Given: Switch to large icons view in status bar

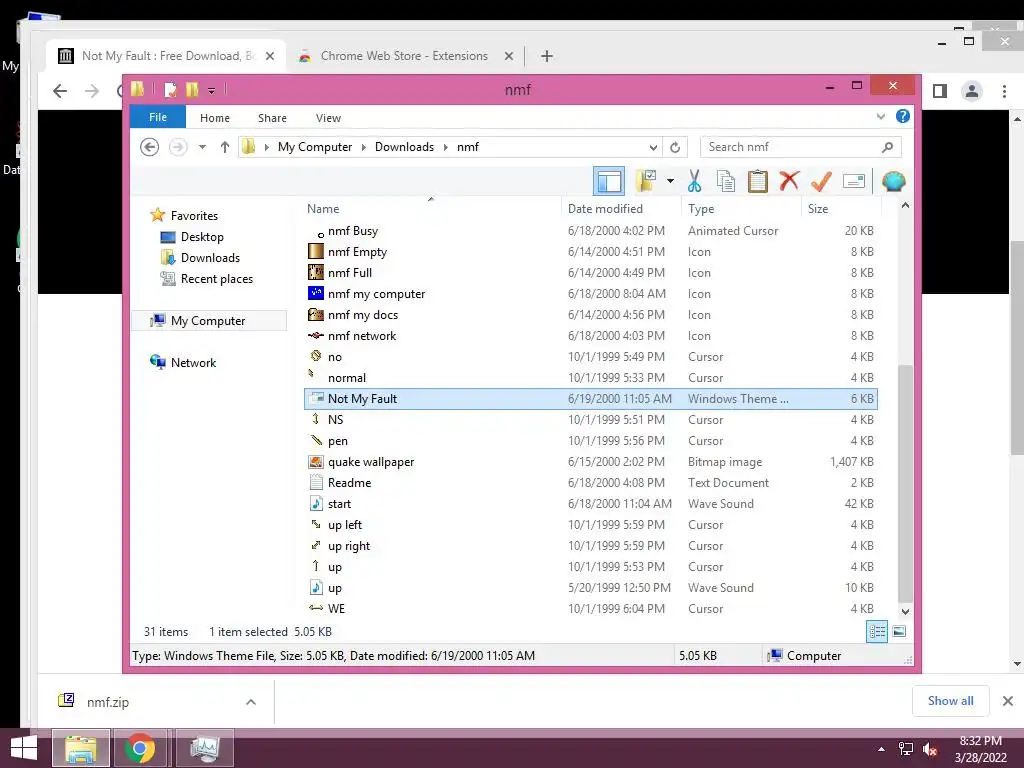Looking at the screenshot, I should coord(899,631).
